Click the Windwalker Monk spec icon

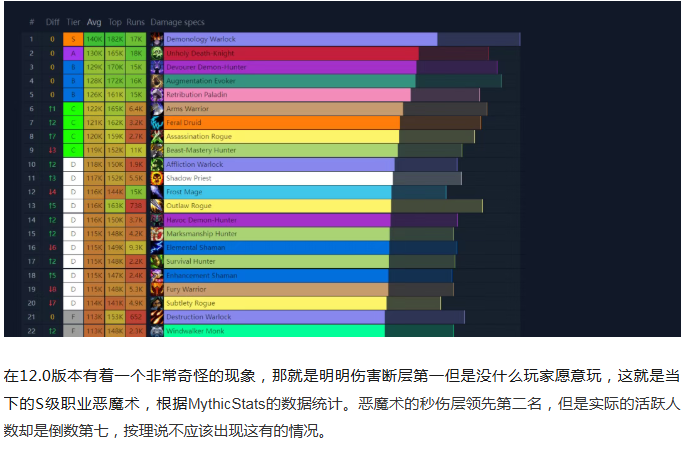pyautogui.click(x=157, y=330)
